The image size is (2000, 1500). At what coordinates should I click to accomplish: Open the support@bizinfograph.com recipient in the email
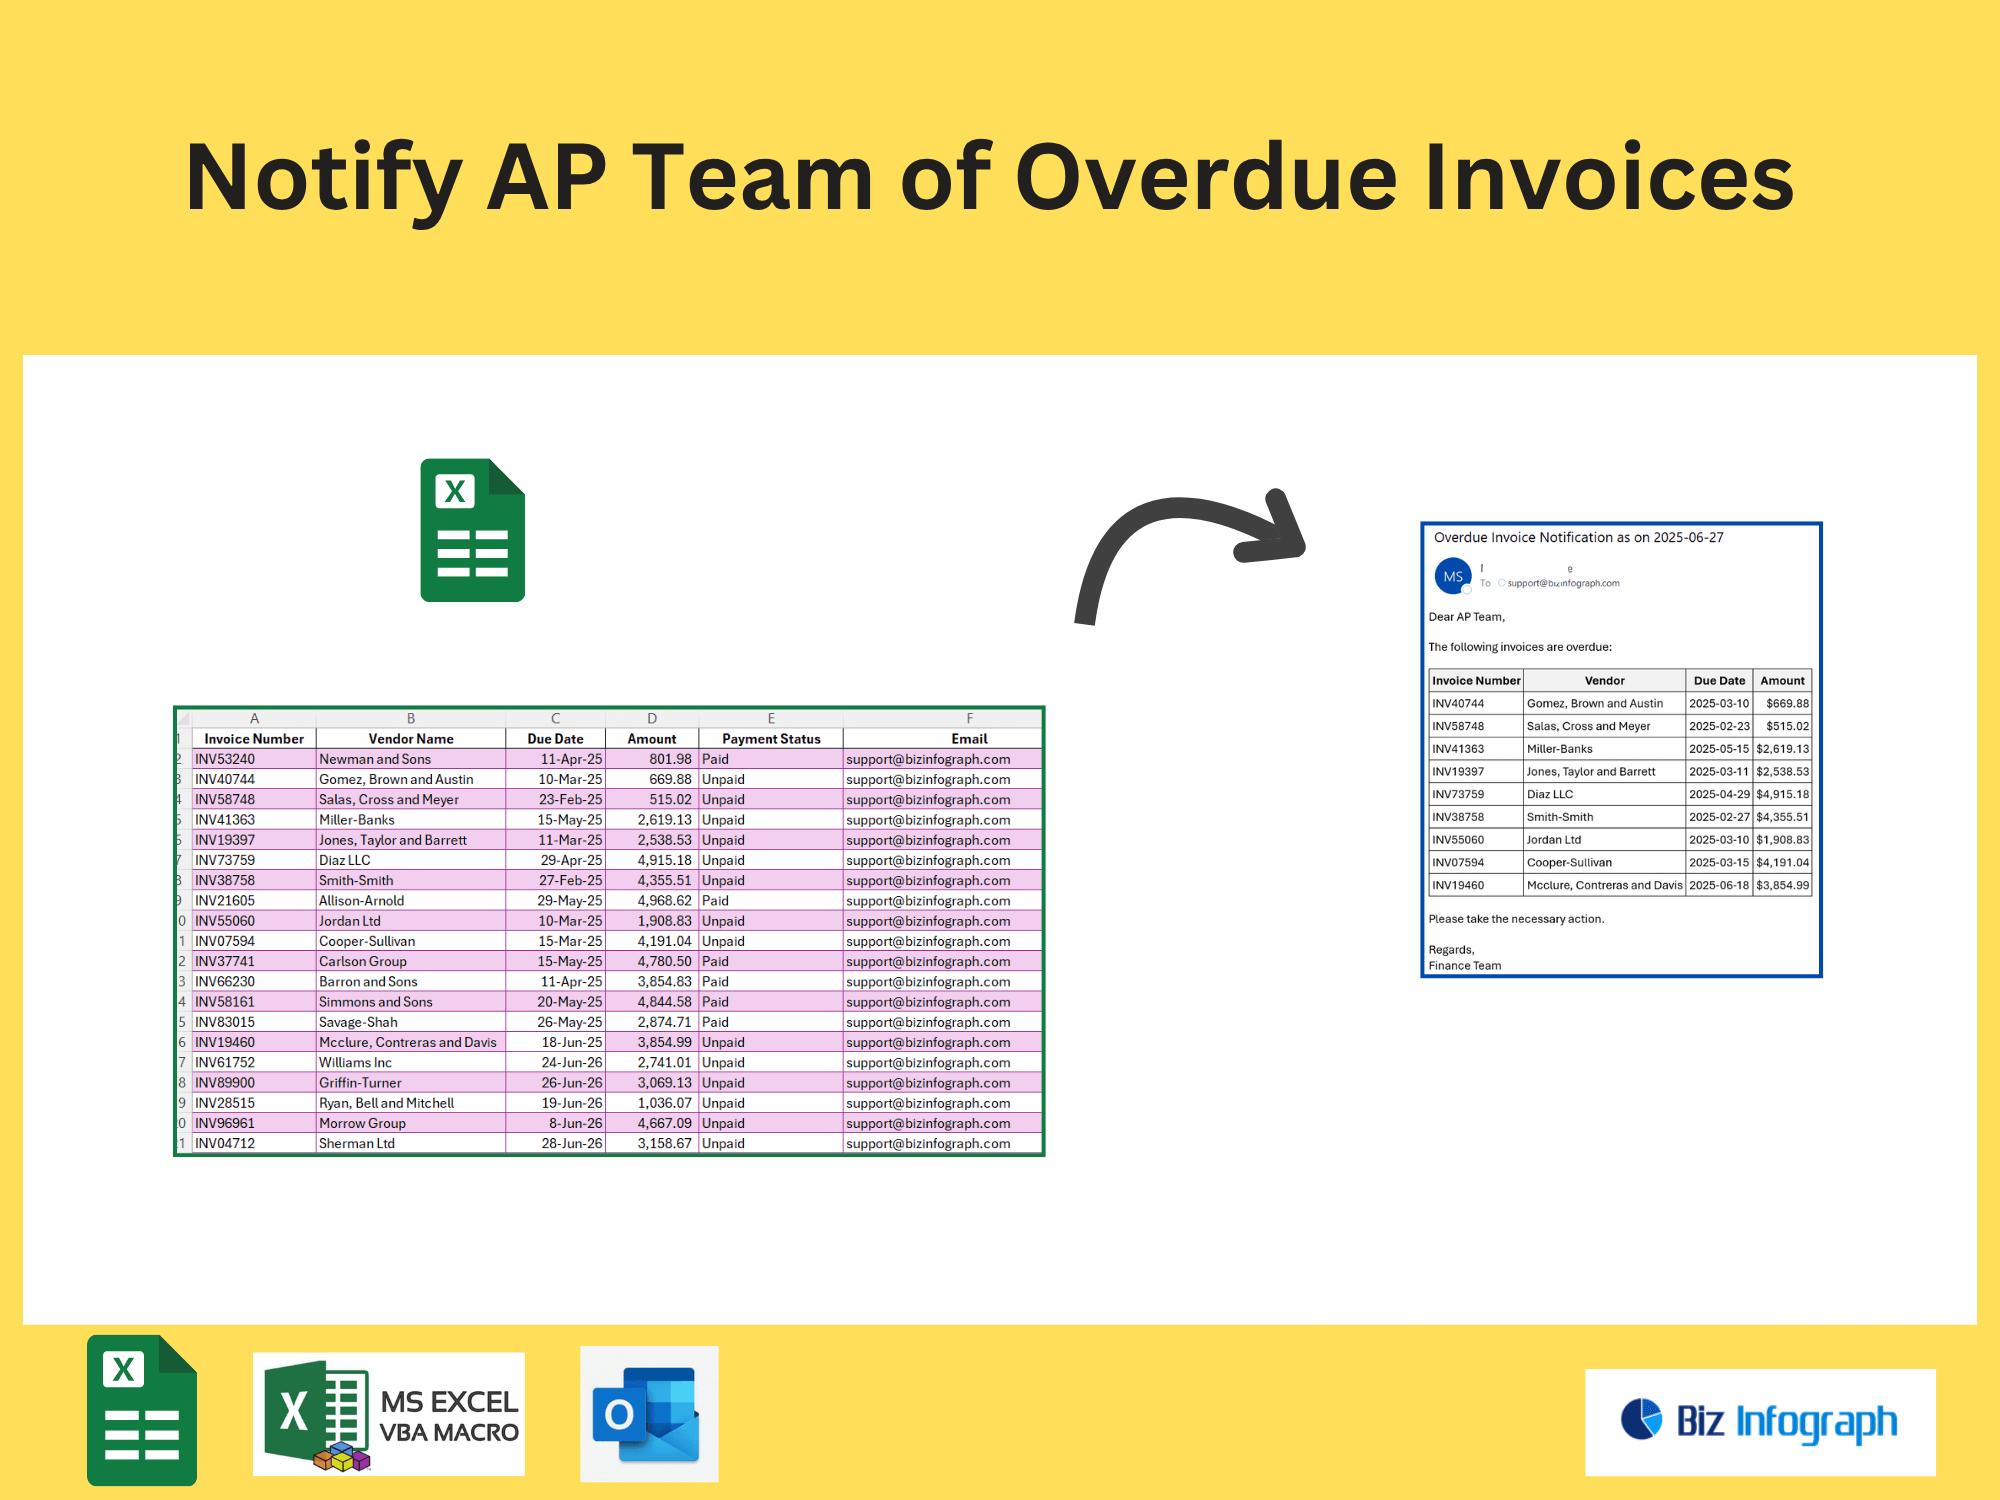(x=1563, y=583)
